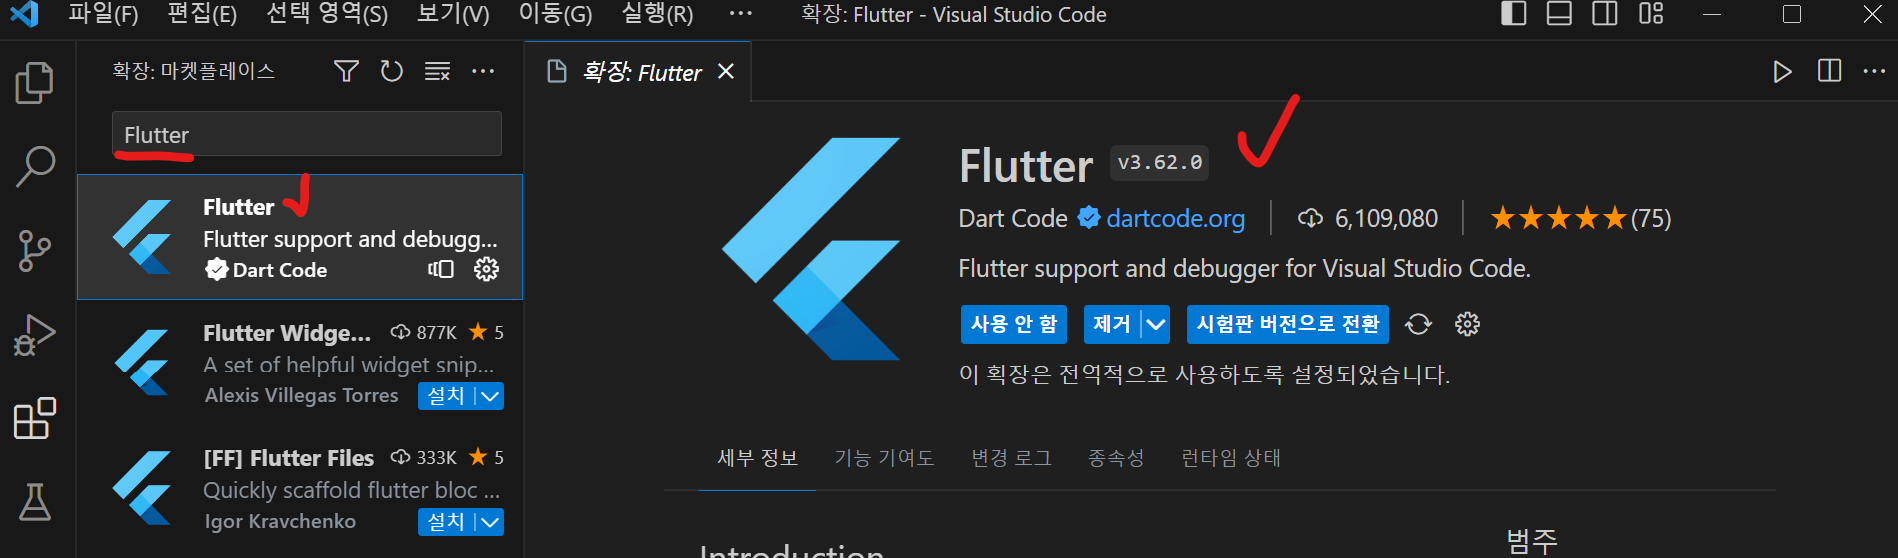The height and width of the screenshot is (558, 1898).
Task: Open editor more actions ellipsis
Action: [1874, 71]
